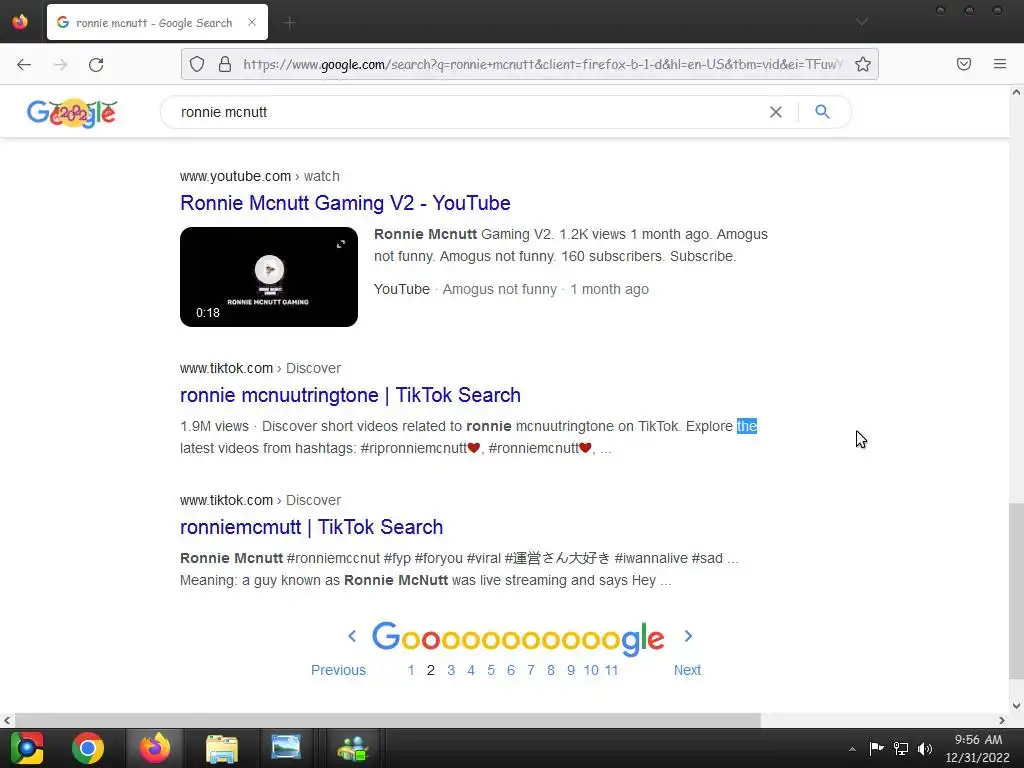Click the padlock site info icon

(x=225, y=64)
